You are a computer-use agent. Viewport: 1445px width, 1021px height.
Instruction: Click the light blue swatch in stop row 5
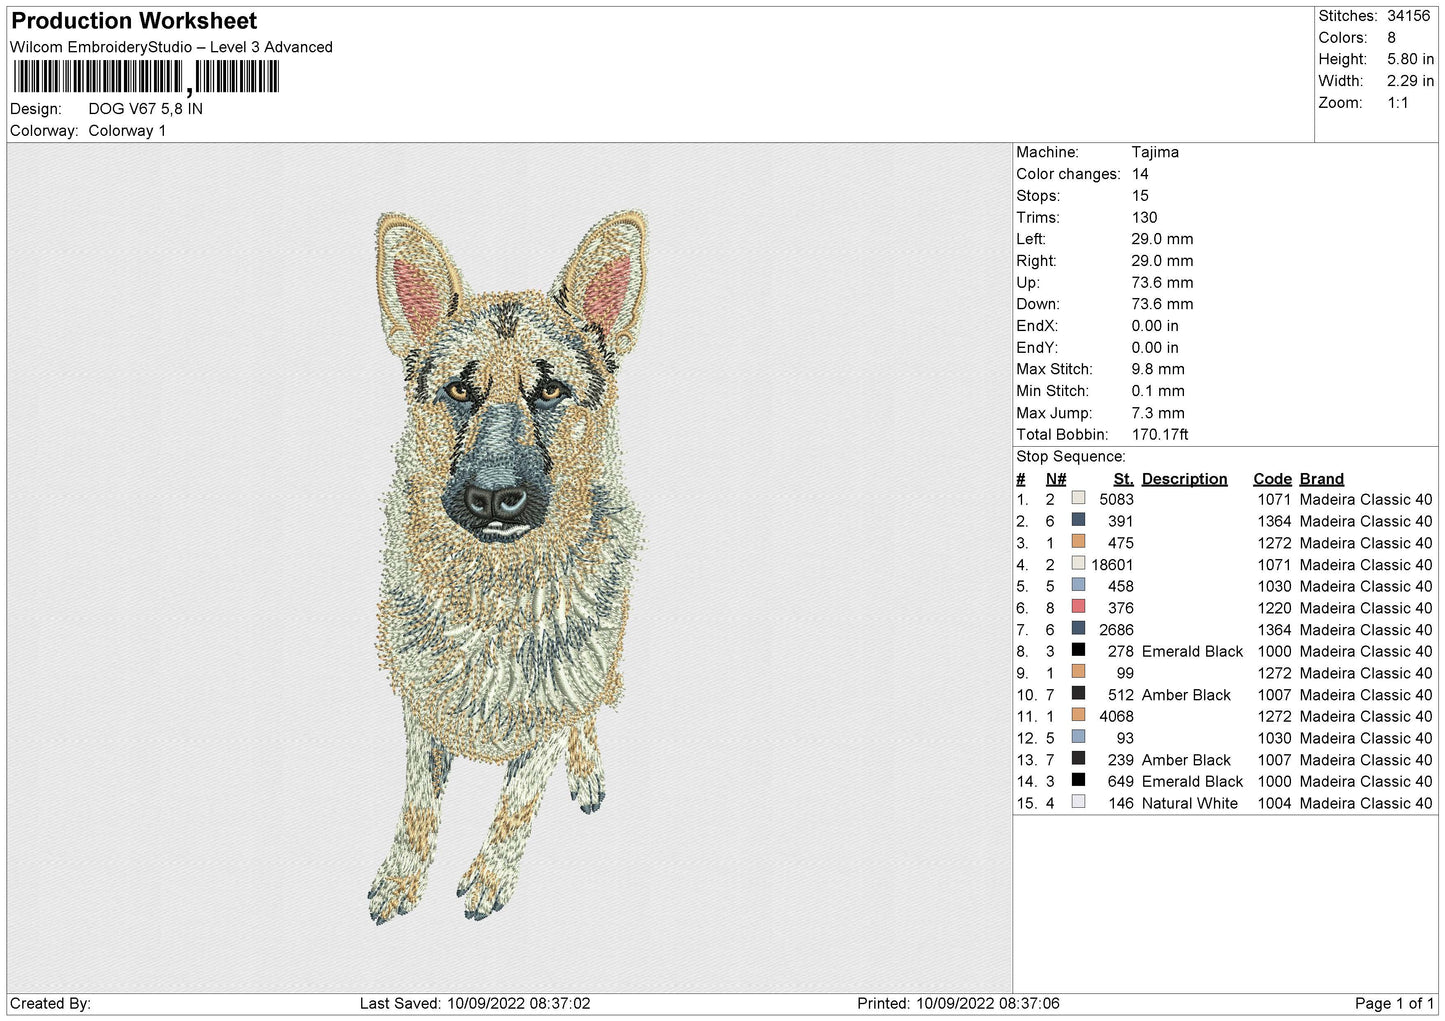pyautogui.click(x=1078, y=585)
